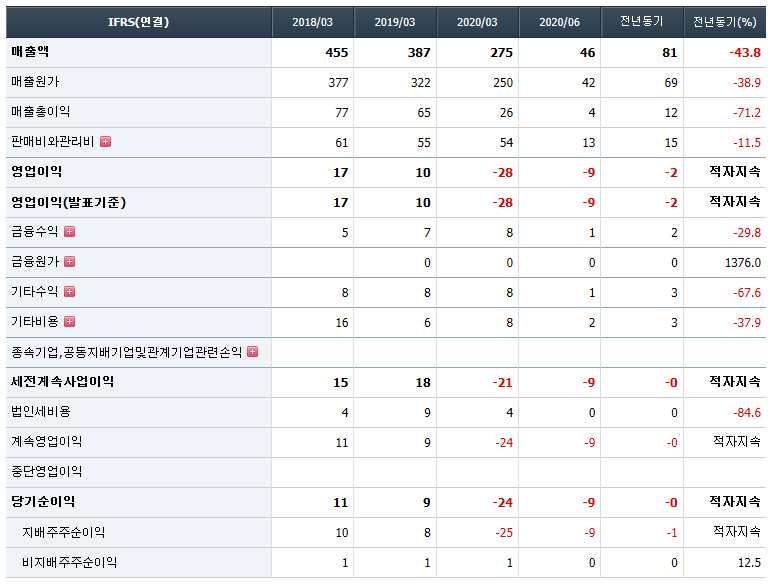Viewport: 774px width, 585px height.
Task: Expand the 판매비와관리비 plus icon
Action: point(105,142)
